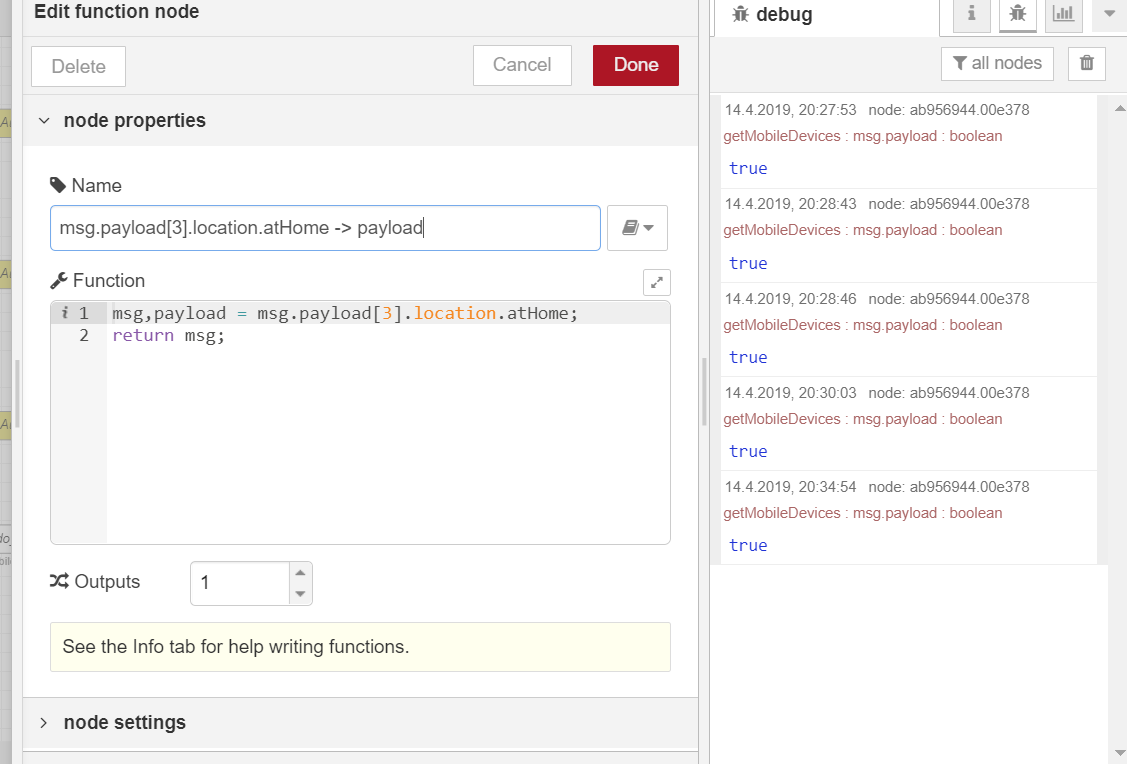This screenshot has height=764, width=1127.
Task: Click the debug panel scroll up arrow
Action: (1119, 109)
